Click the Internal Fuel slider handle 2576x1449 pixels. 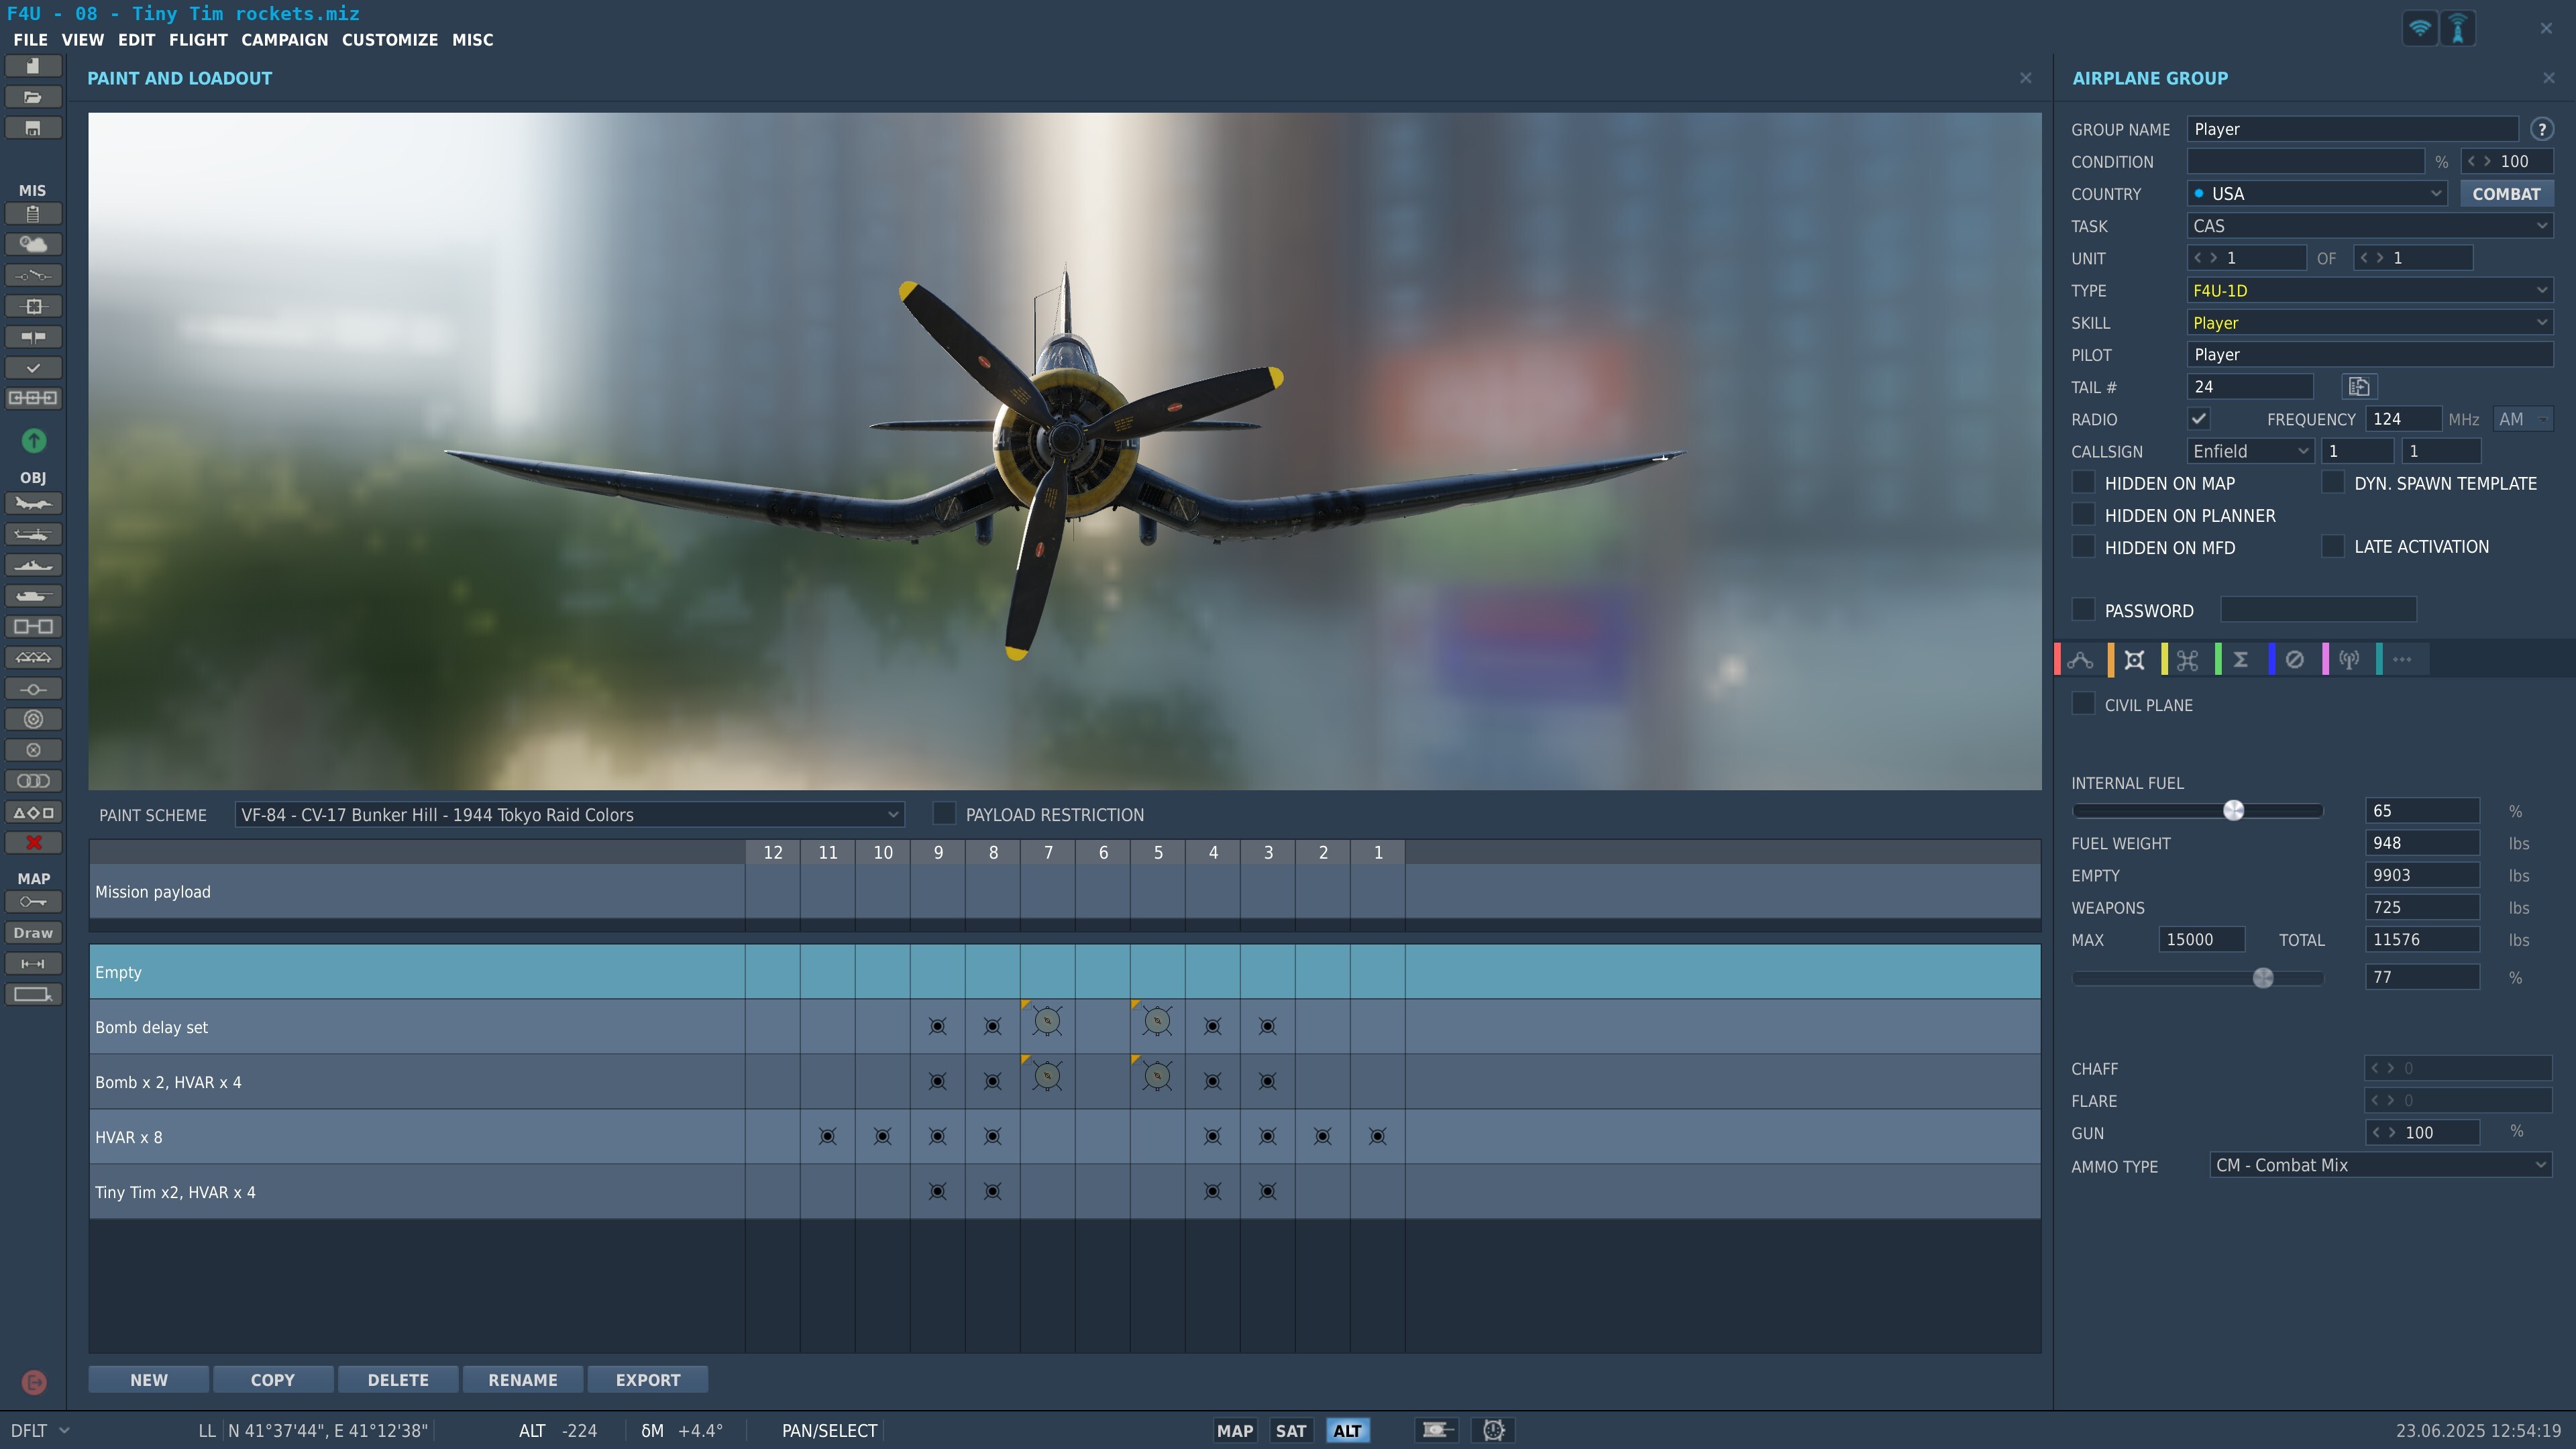(2233, 811)
